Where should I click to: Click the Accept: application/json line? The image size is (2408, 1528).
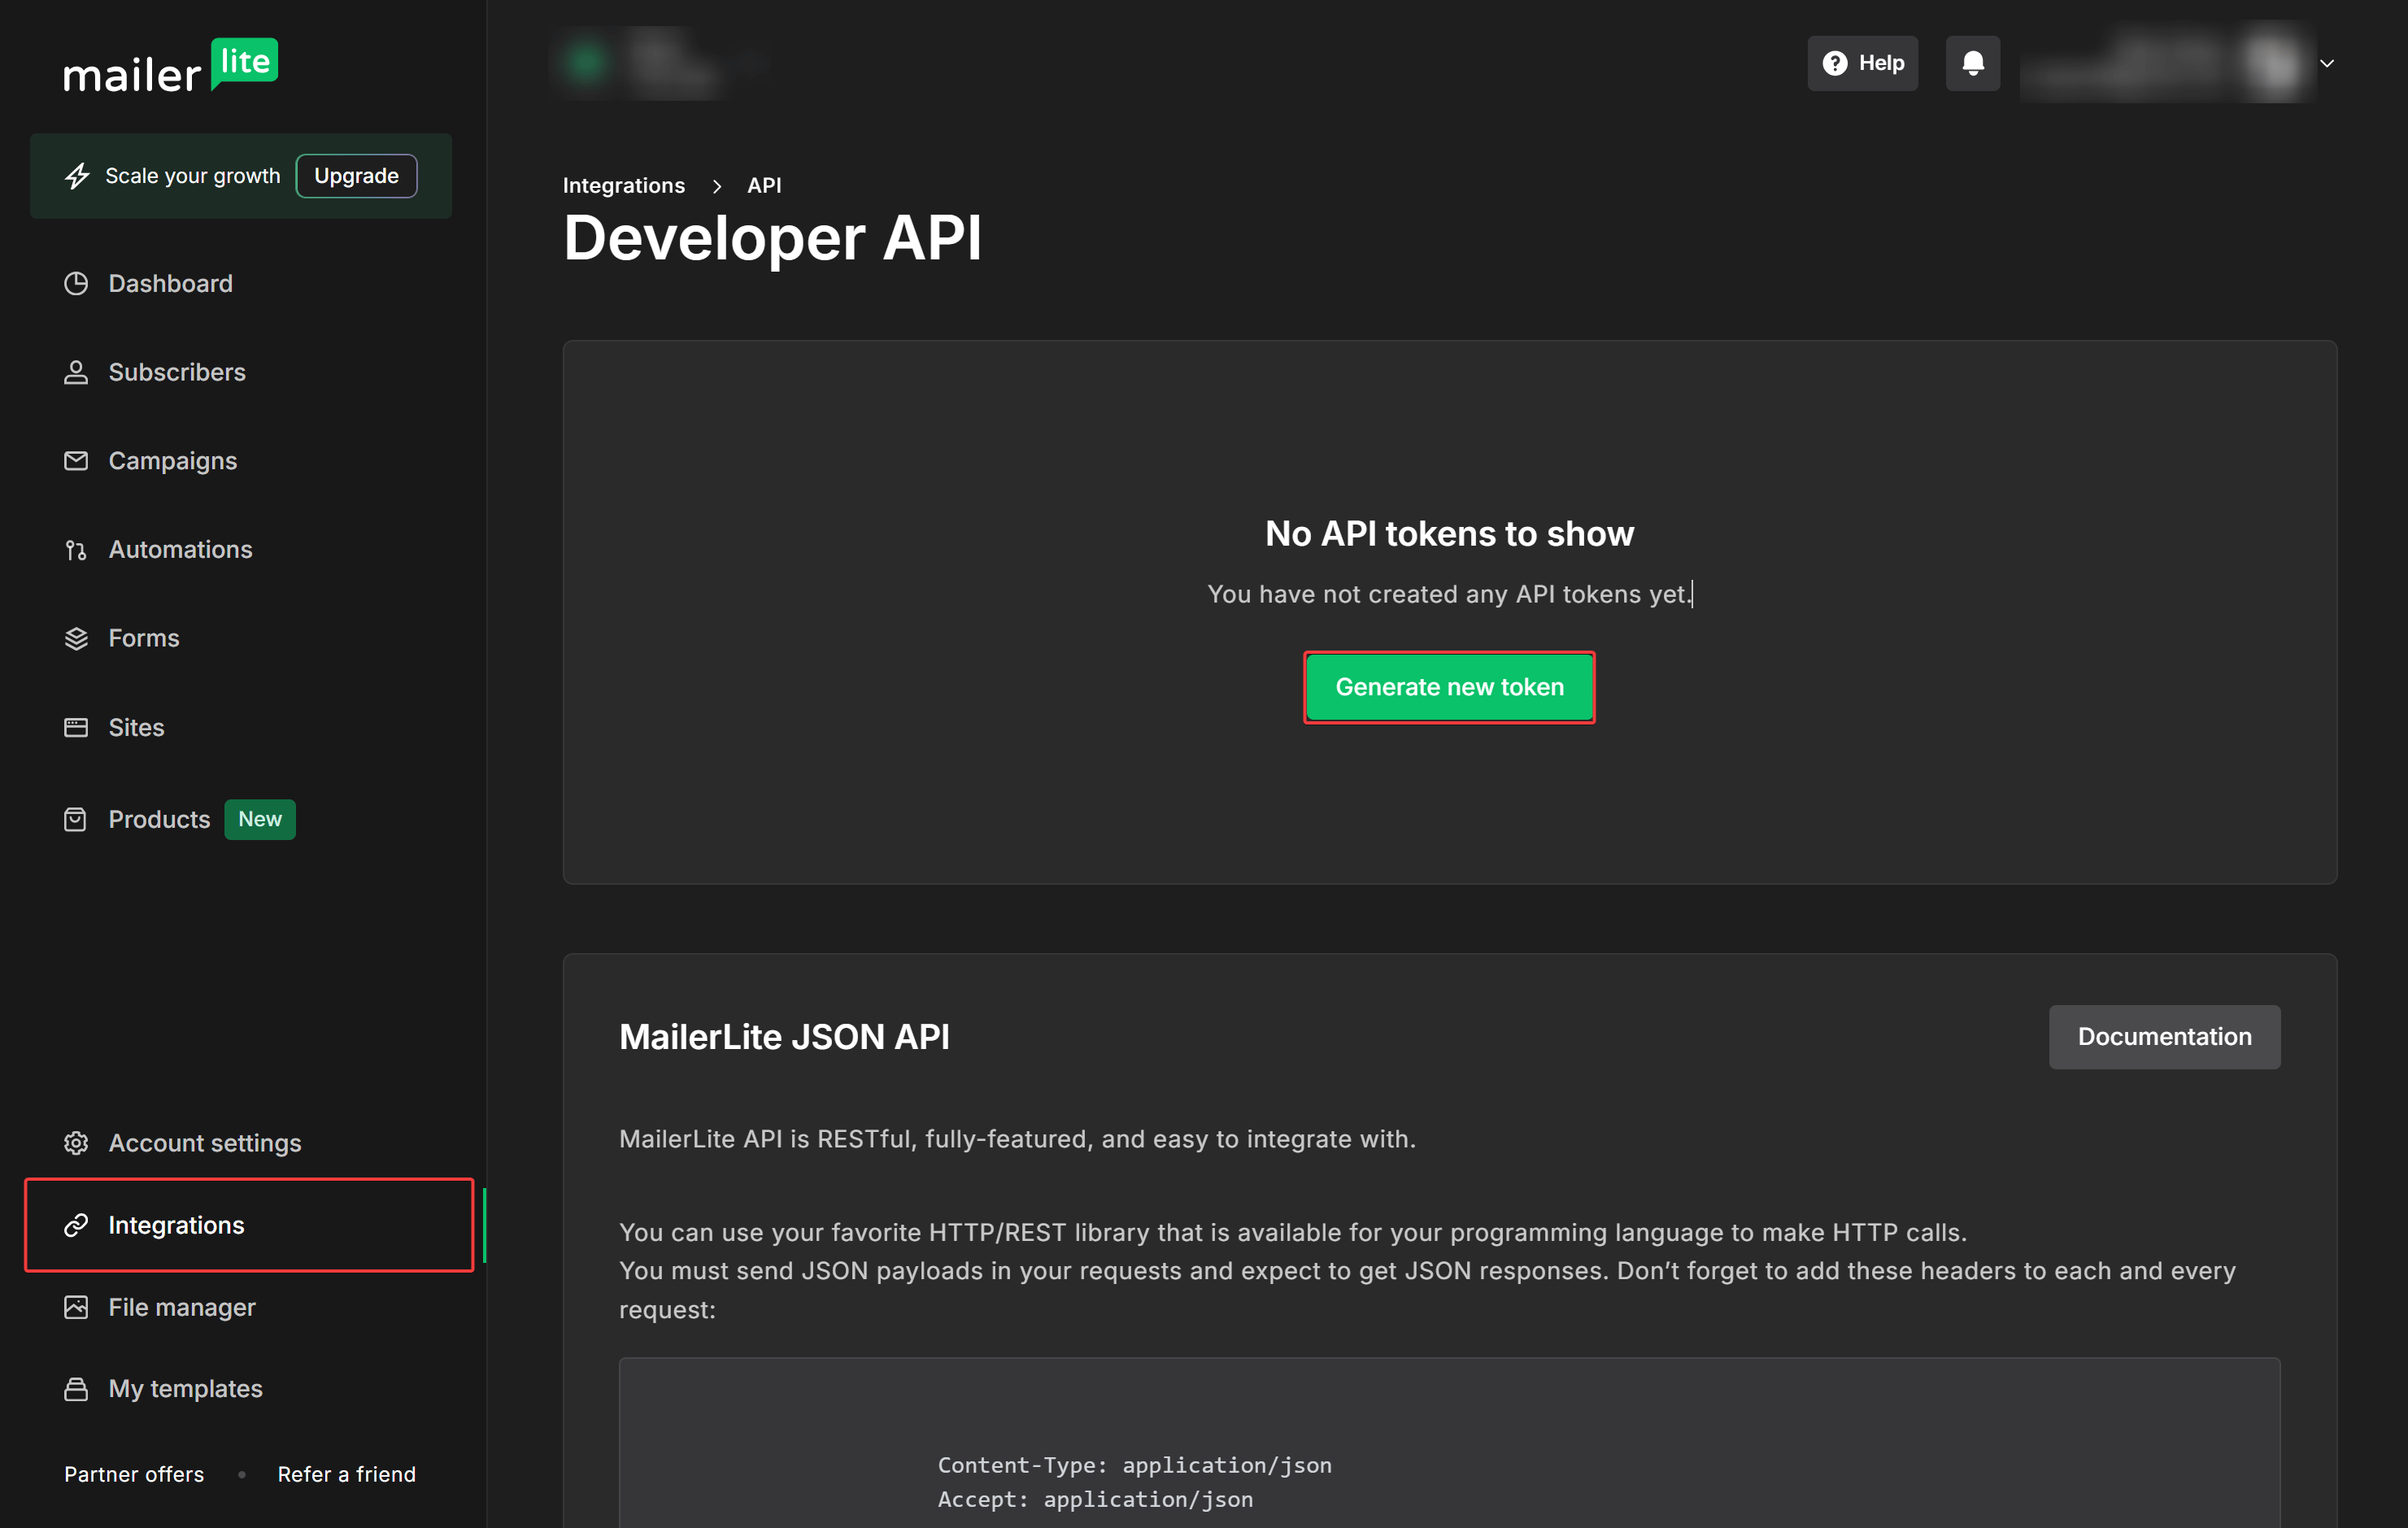(x=1095, y=1500)
